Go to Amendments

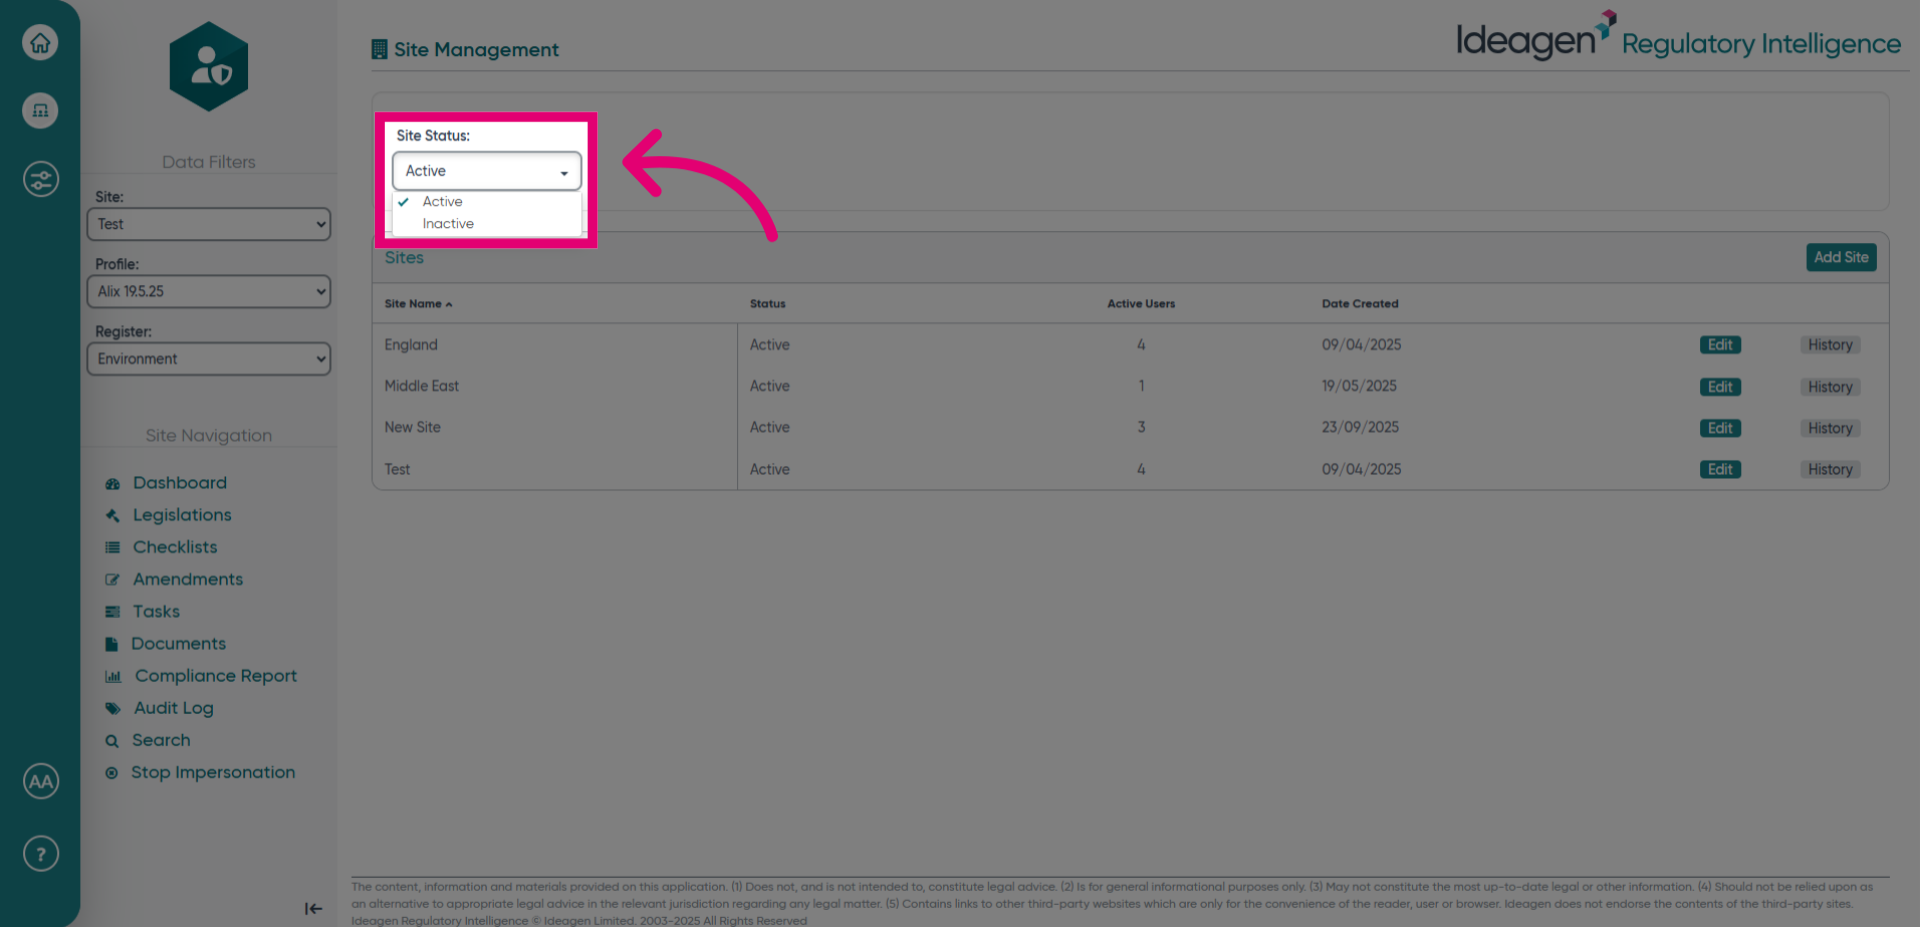188,579
